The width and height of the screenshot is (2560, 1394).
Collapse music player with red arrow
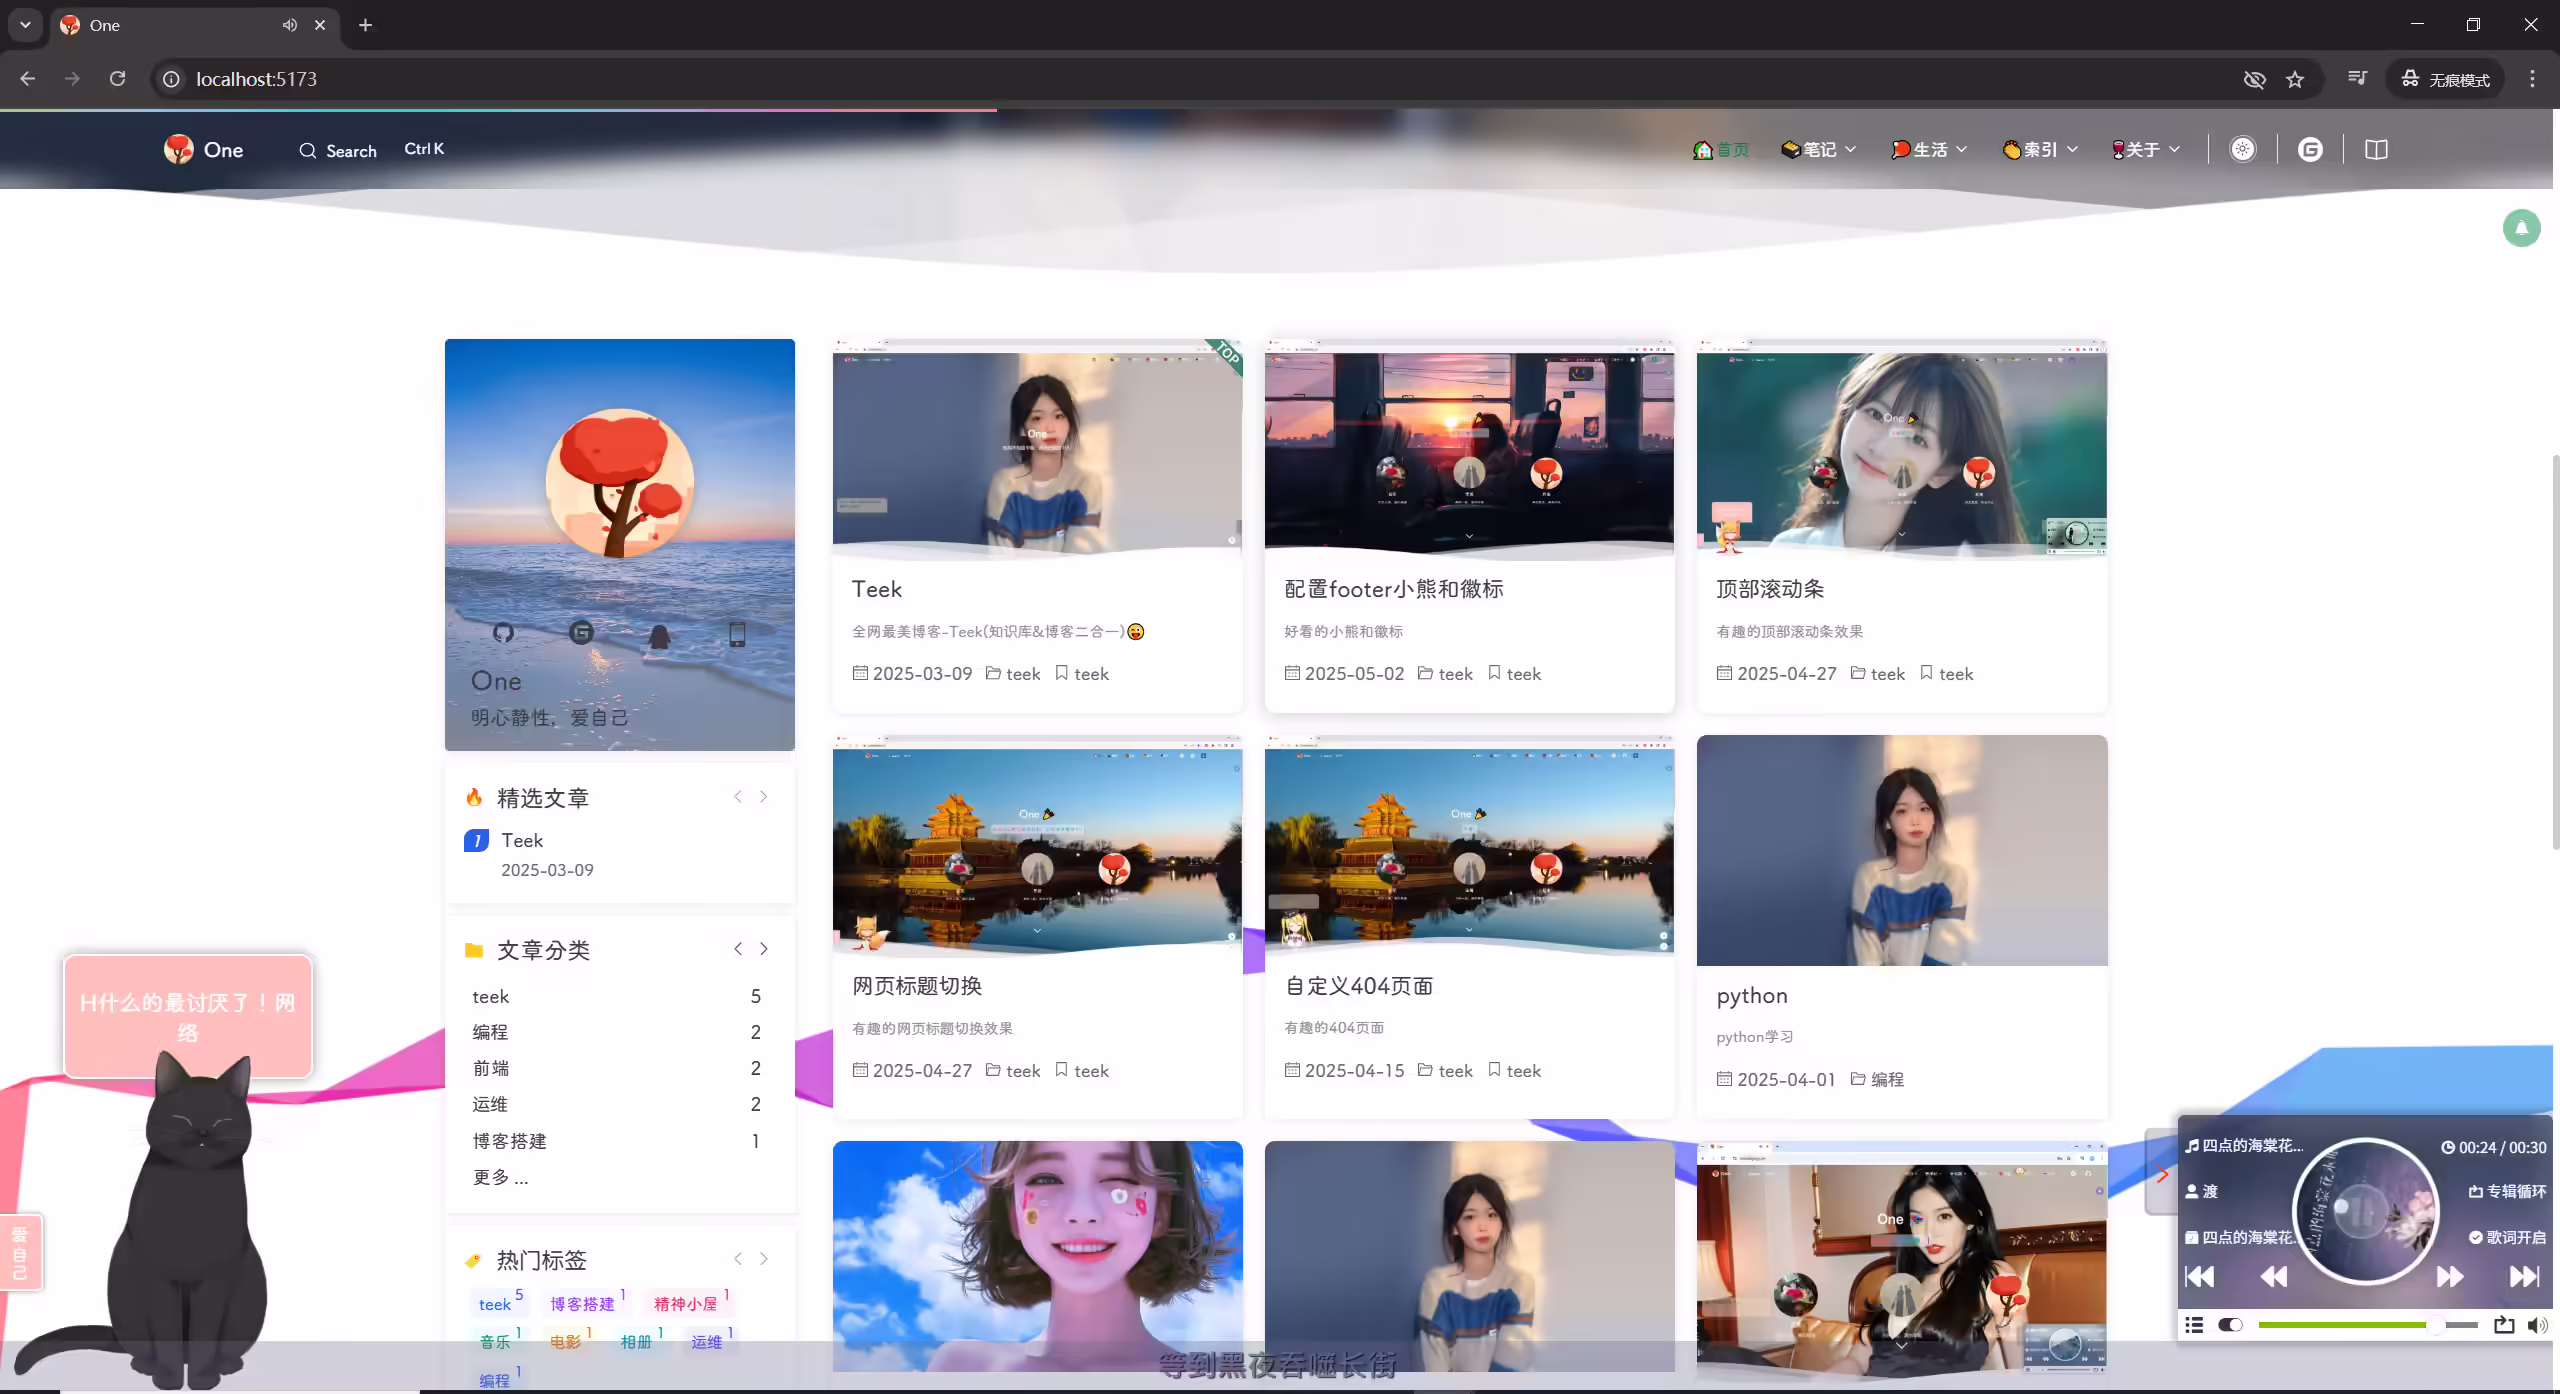pyautogui.click(x=2162, y=1174)
